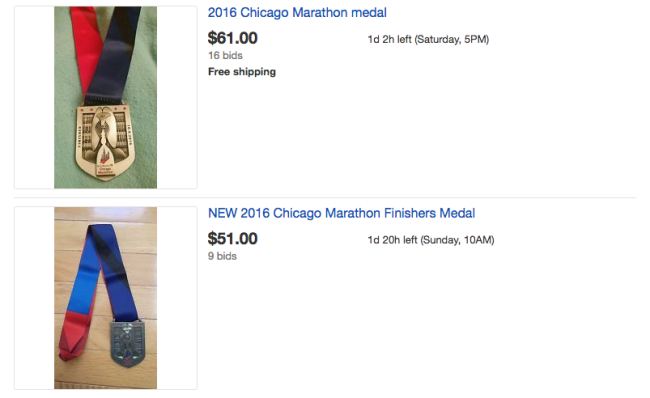Viewport: 650px width, 398px height.
Task: Click the divider line between the two listings
Action: click(x=325, y=198)
